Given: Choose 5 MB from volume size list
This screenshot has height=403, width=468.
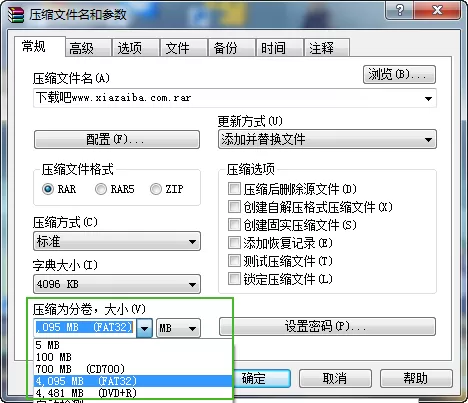Looking at the screenshot, I should coord(133,345).
